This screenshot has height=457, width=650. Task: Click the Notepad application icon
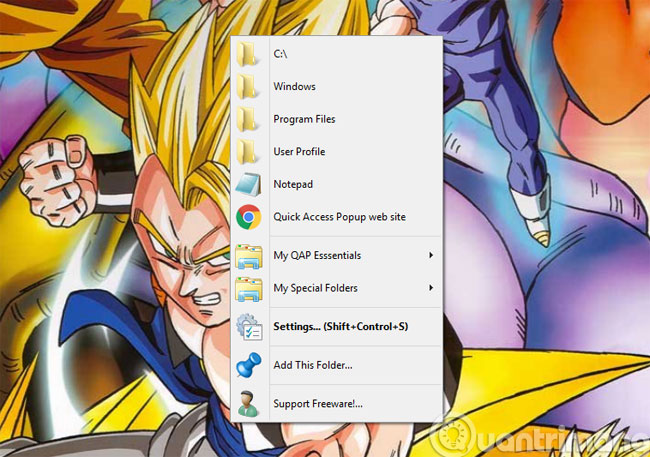tap(248, 184)
